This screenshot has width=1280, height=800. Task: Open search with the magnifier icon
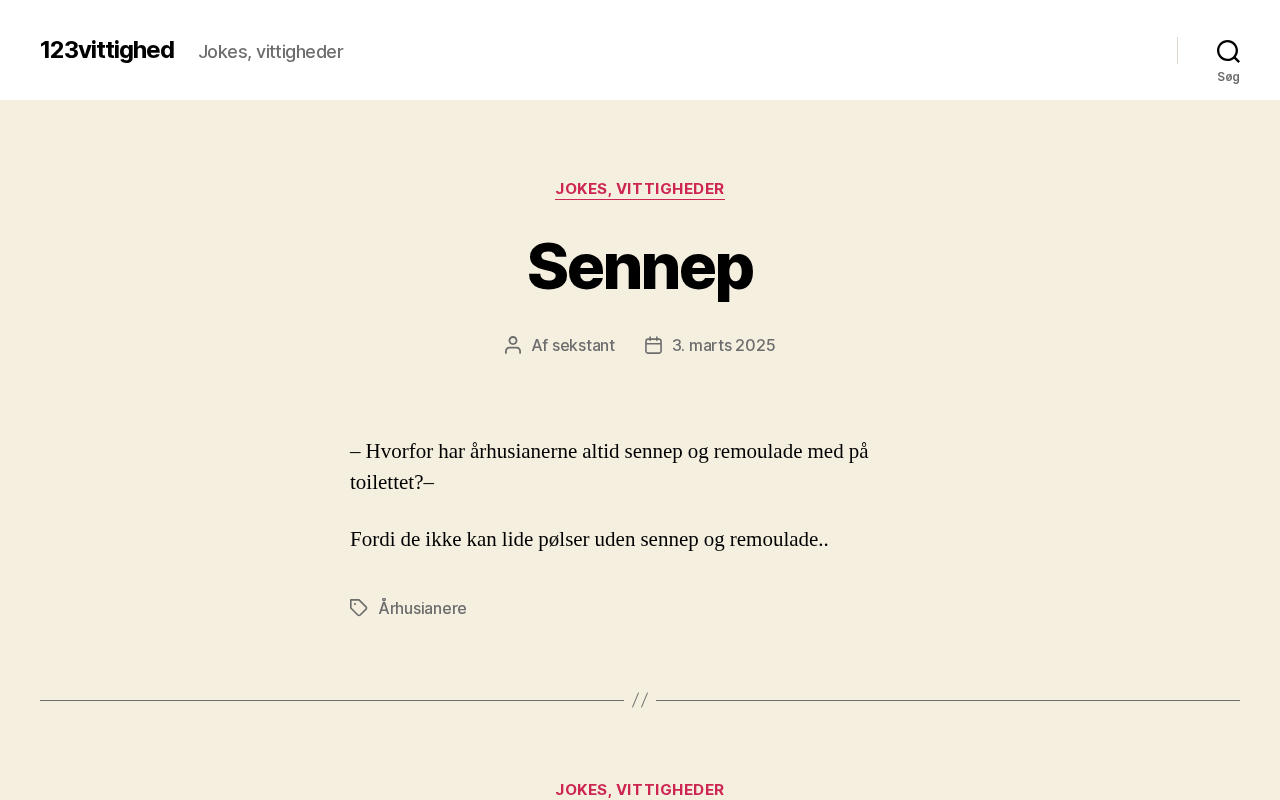[x=1228, y=51]
